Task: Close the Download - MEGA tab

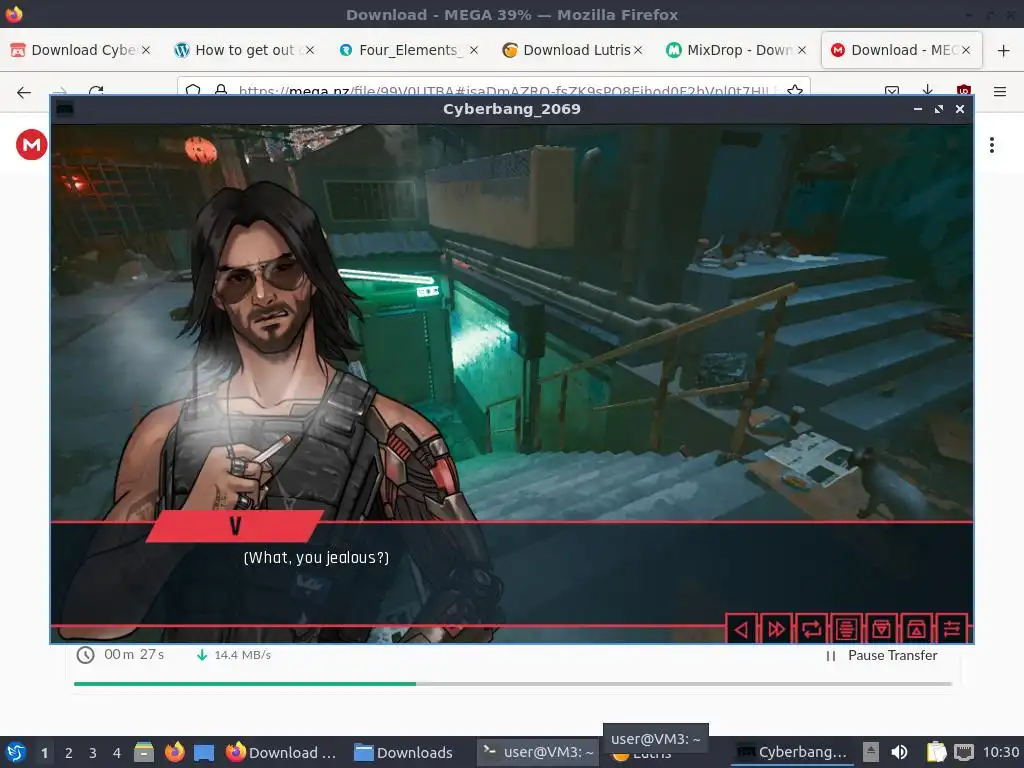Action: [965, 50]
